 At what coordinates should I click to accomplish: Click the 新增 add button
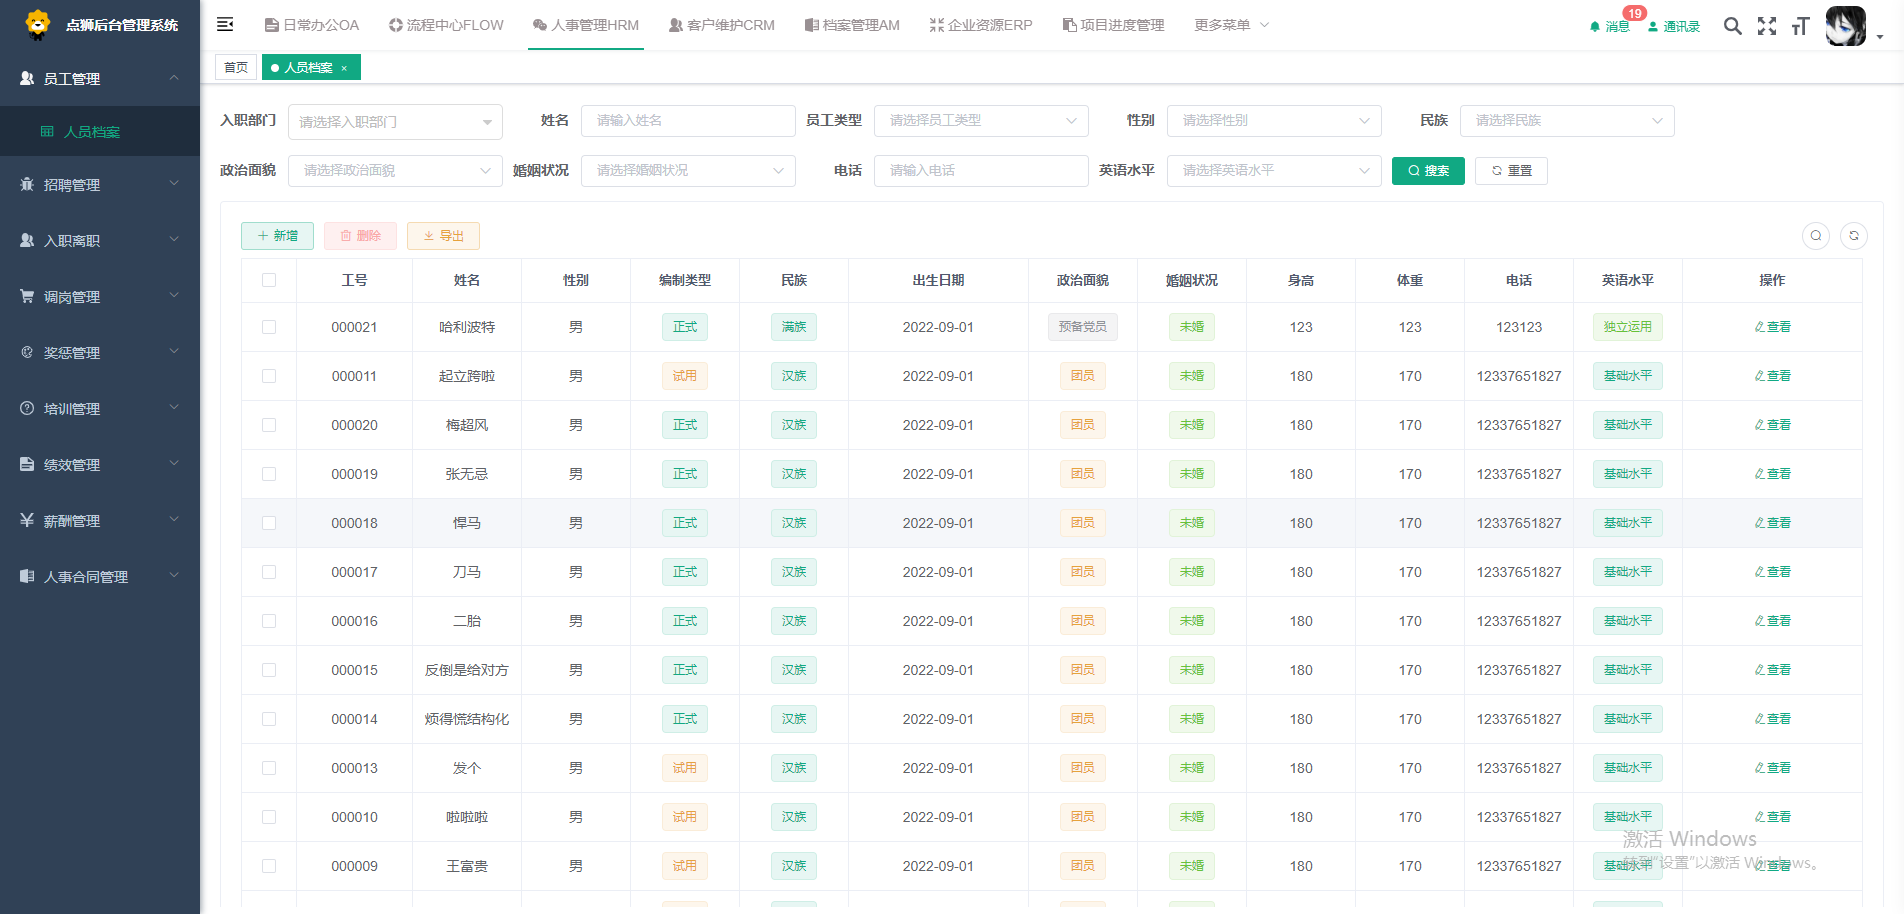[x=277, y=236]
